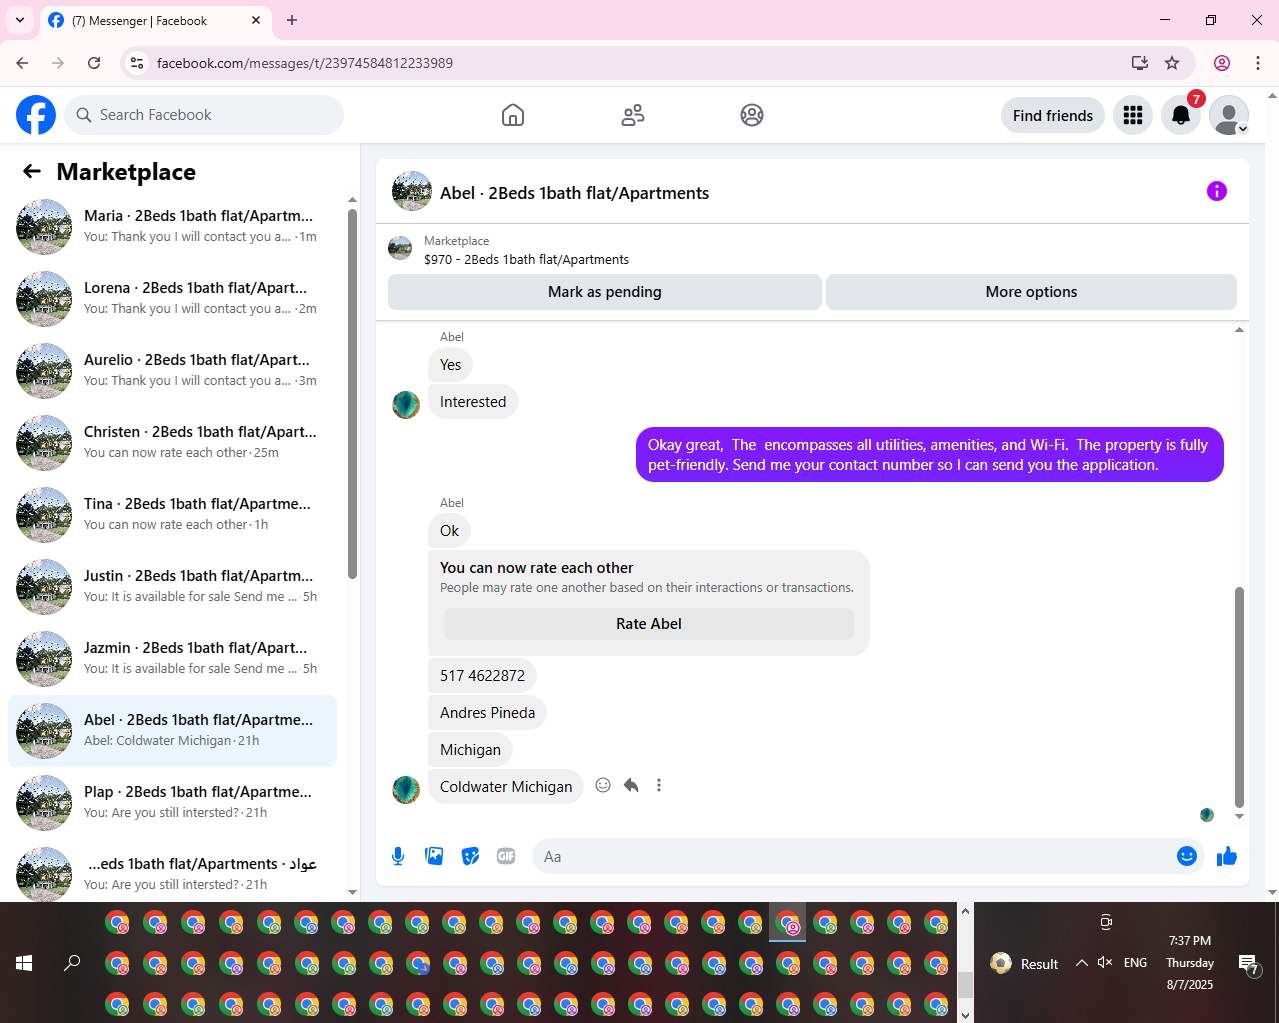The height and width of the screenshot is (1023, 1279).
Task: Open the Groups icon in top navigation
Action: point(752,115)
